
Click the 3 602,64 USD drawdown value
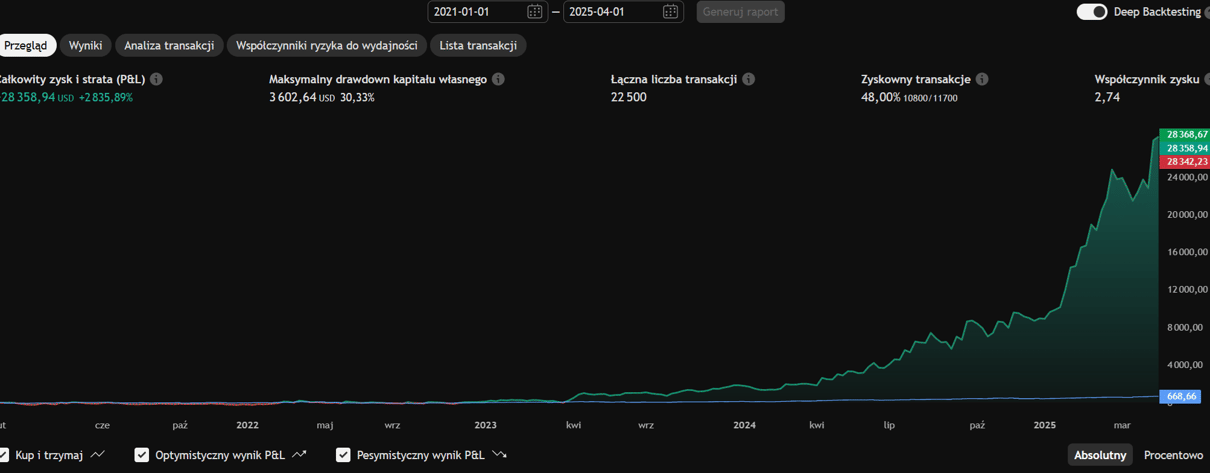pos(302,97)
